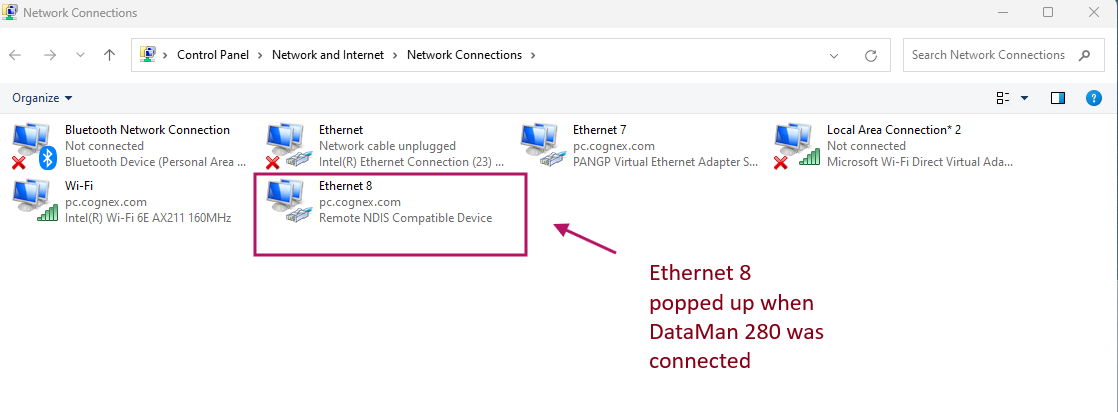
Task: Select the Ethernet 7 adapter icon
Action: [541, 145]
